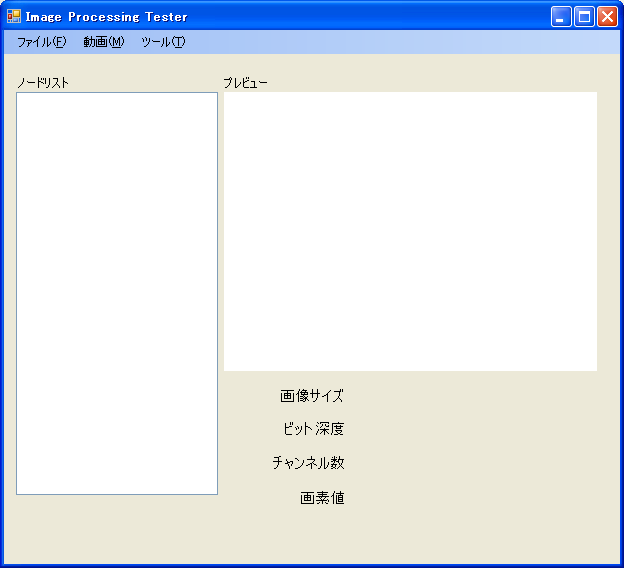Screen dimensions: 624x568
Task: Click the application icon in title bar
Action: click(14, 16)
